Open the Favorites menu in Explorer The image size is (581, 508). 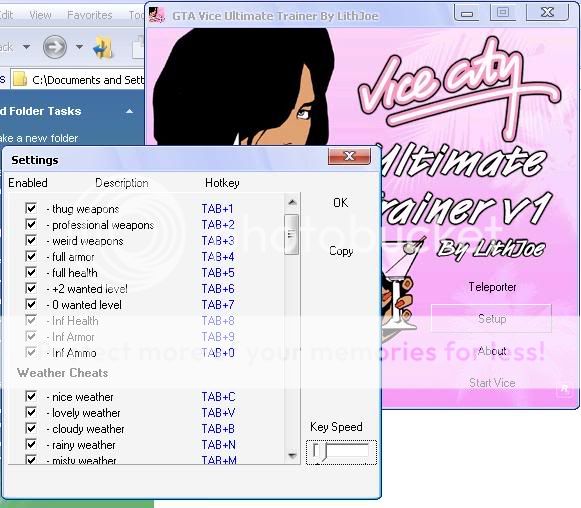(90, 15)
